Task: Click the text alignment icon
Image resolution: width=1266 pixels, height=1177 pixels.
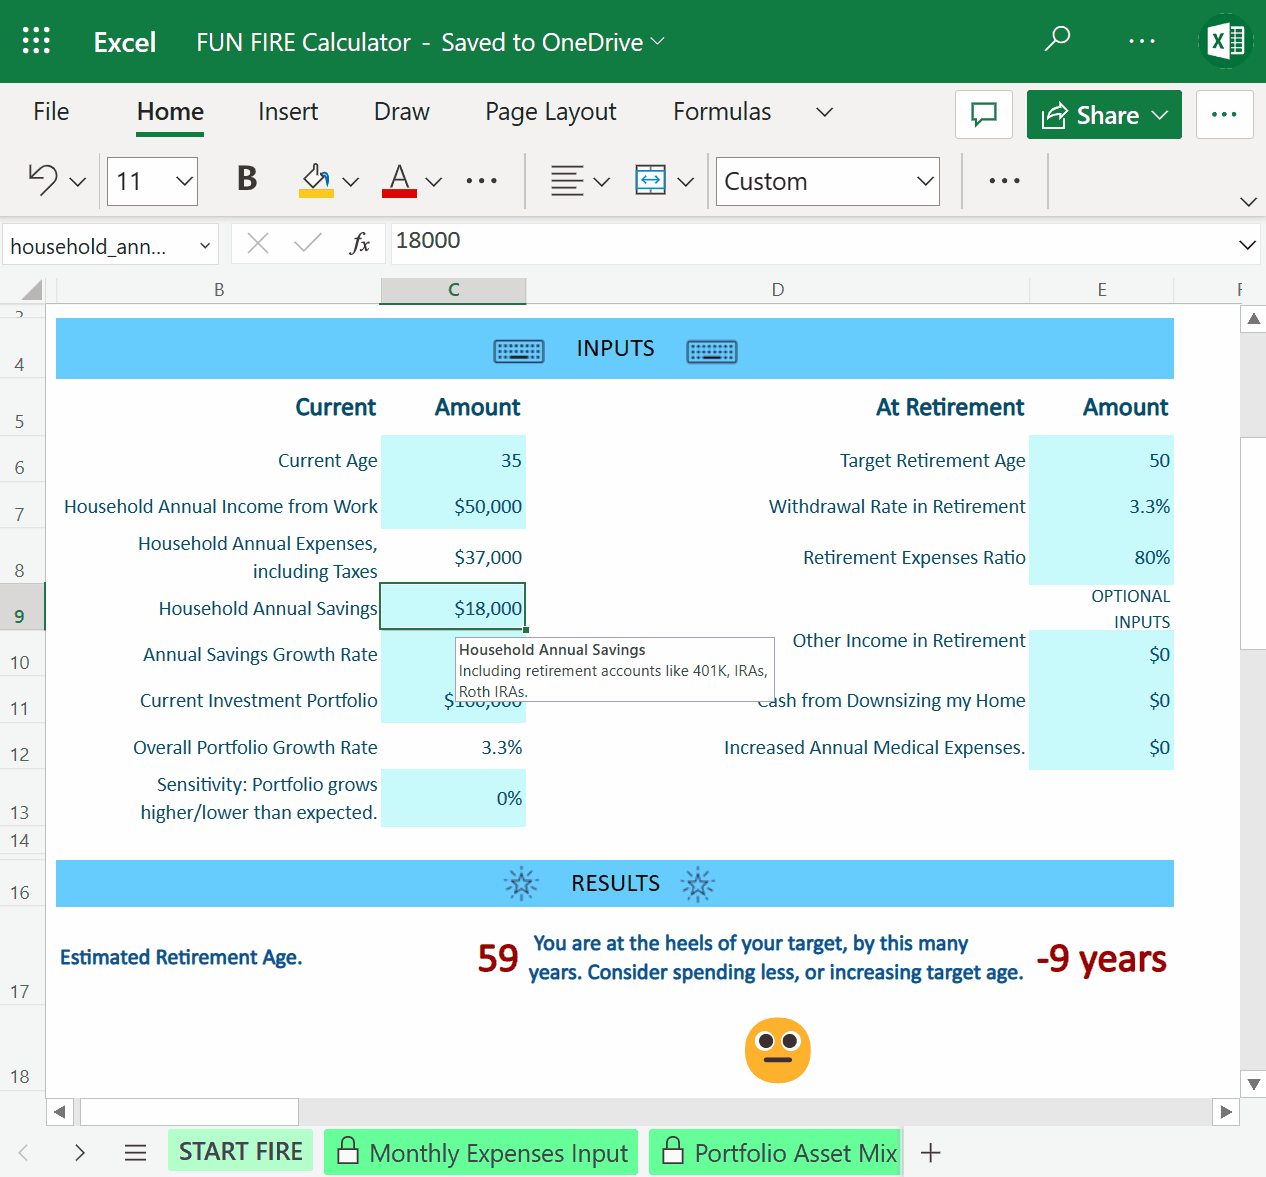Action: [x=567, y=181]
